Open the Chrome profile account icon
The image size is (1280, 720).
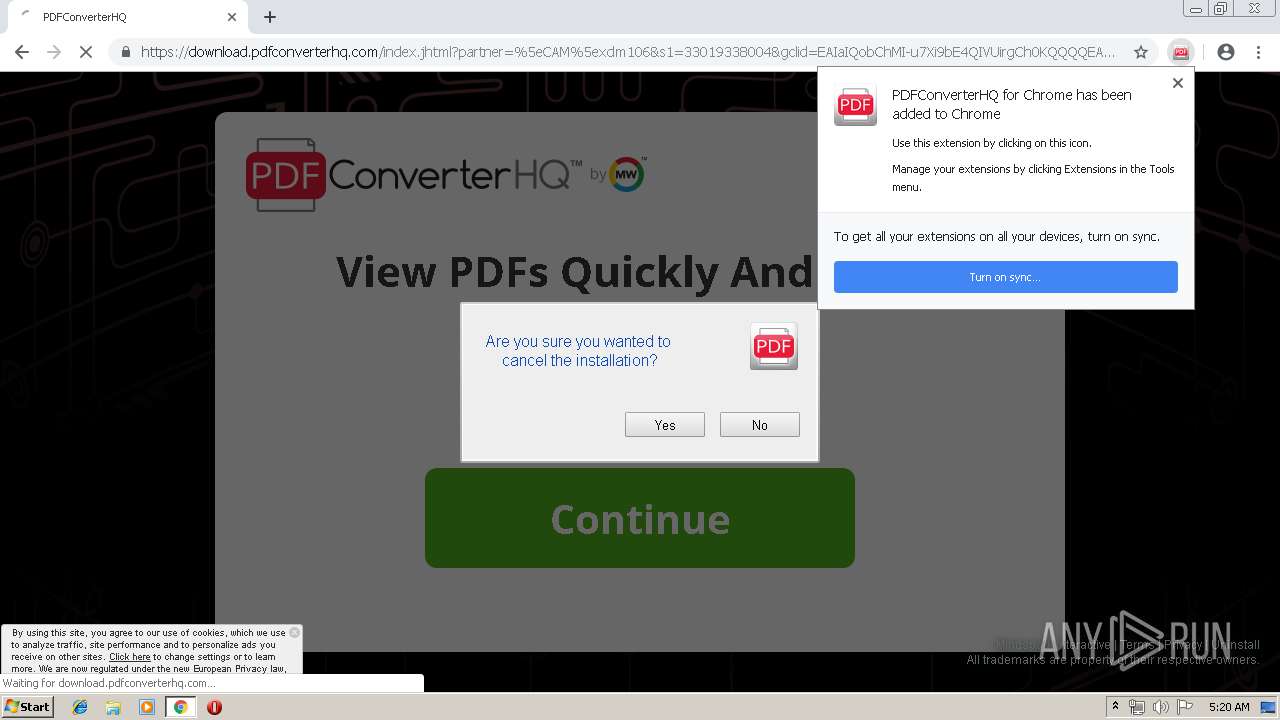tap(1225, 52)
